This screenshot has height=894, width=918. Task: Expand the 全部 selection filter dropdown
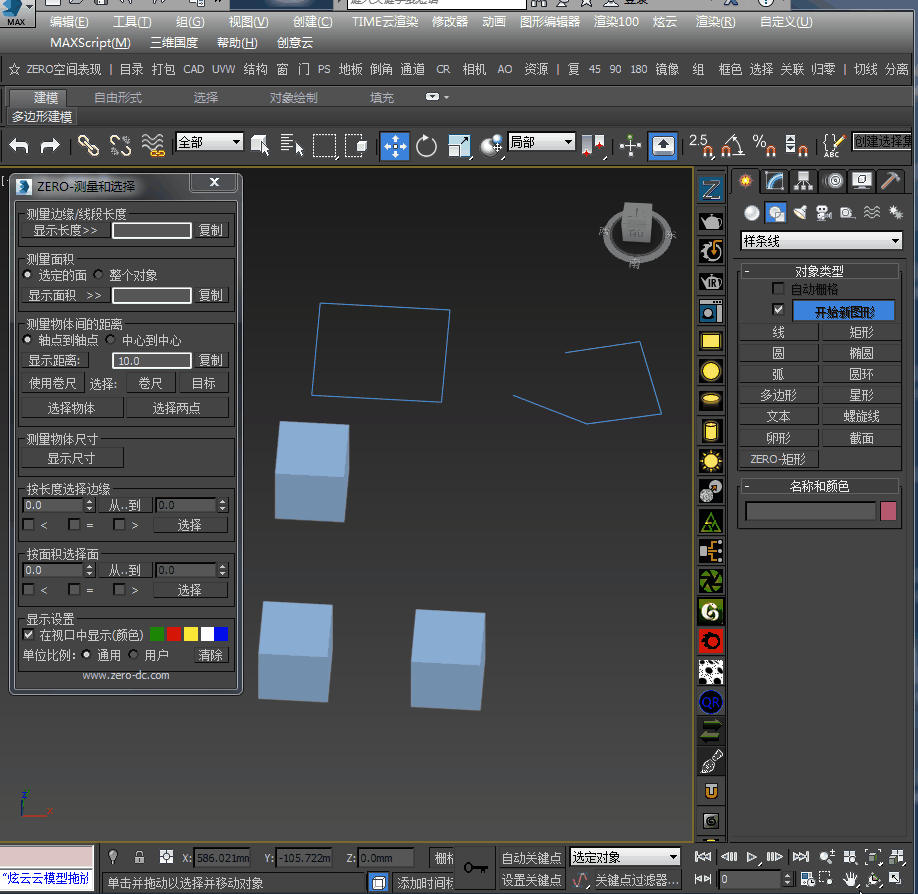coord(209,142)
